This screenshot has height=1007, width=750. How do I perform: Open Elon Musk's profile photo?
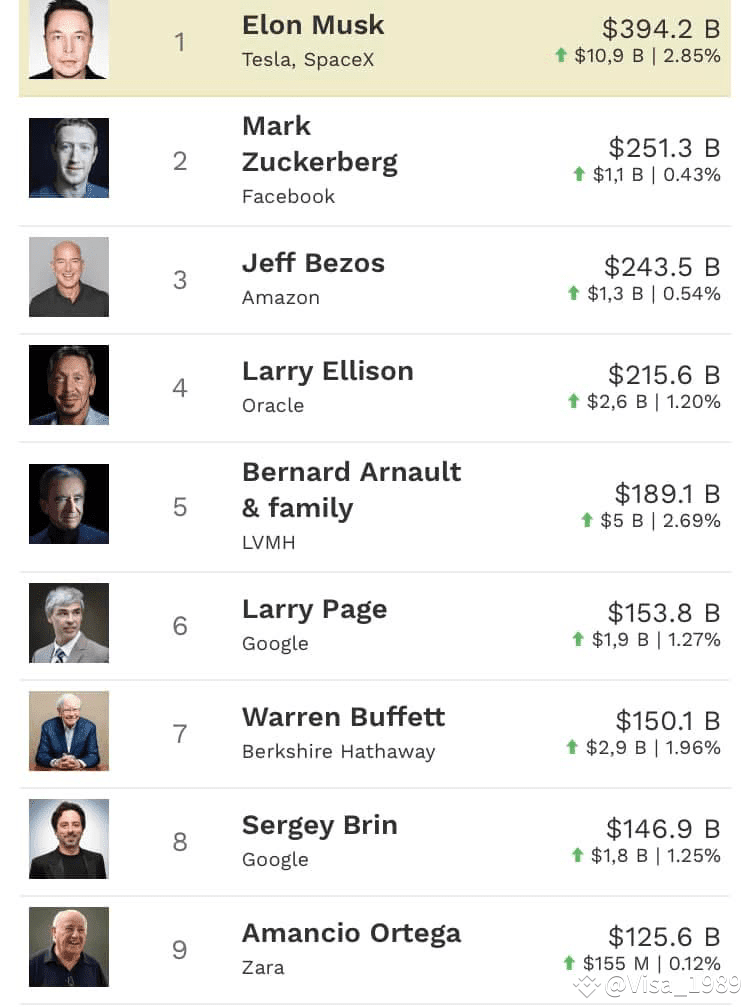(69, 40)
